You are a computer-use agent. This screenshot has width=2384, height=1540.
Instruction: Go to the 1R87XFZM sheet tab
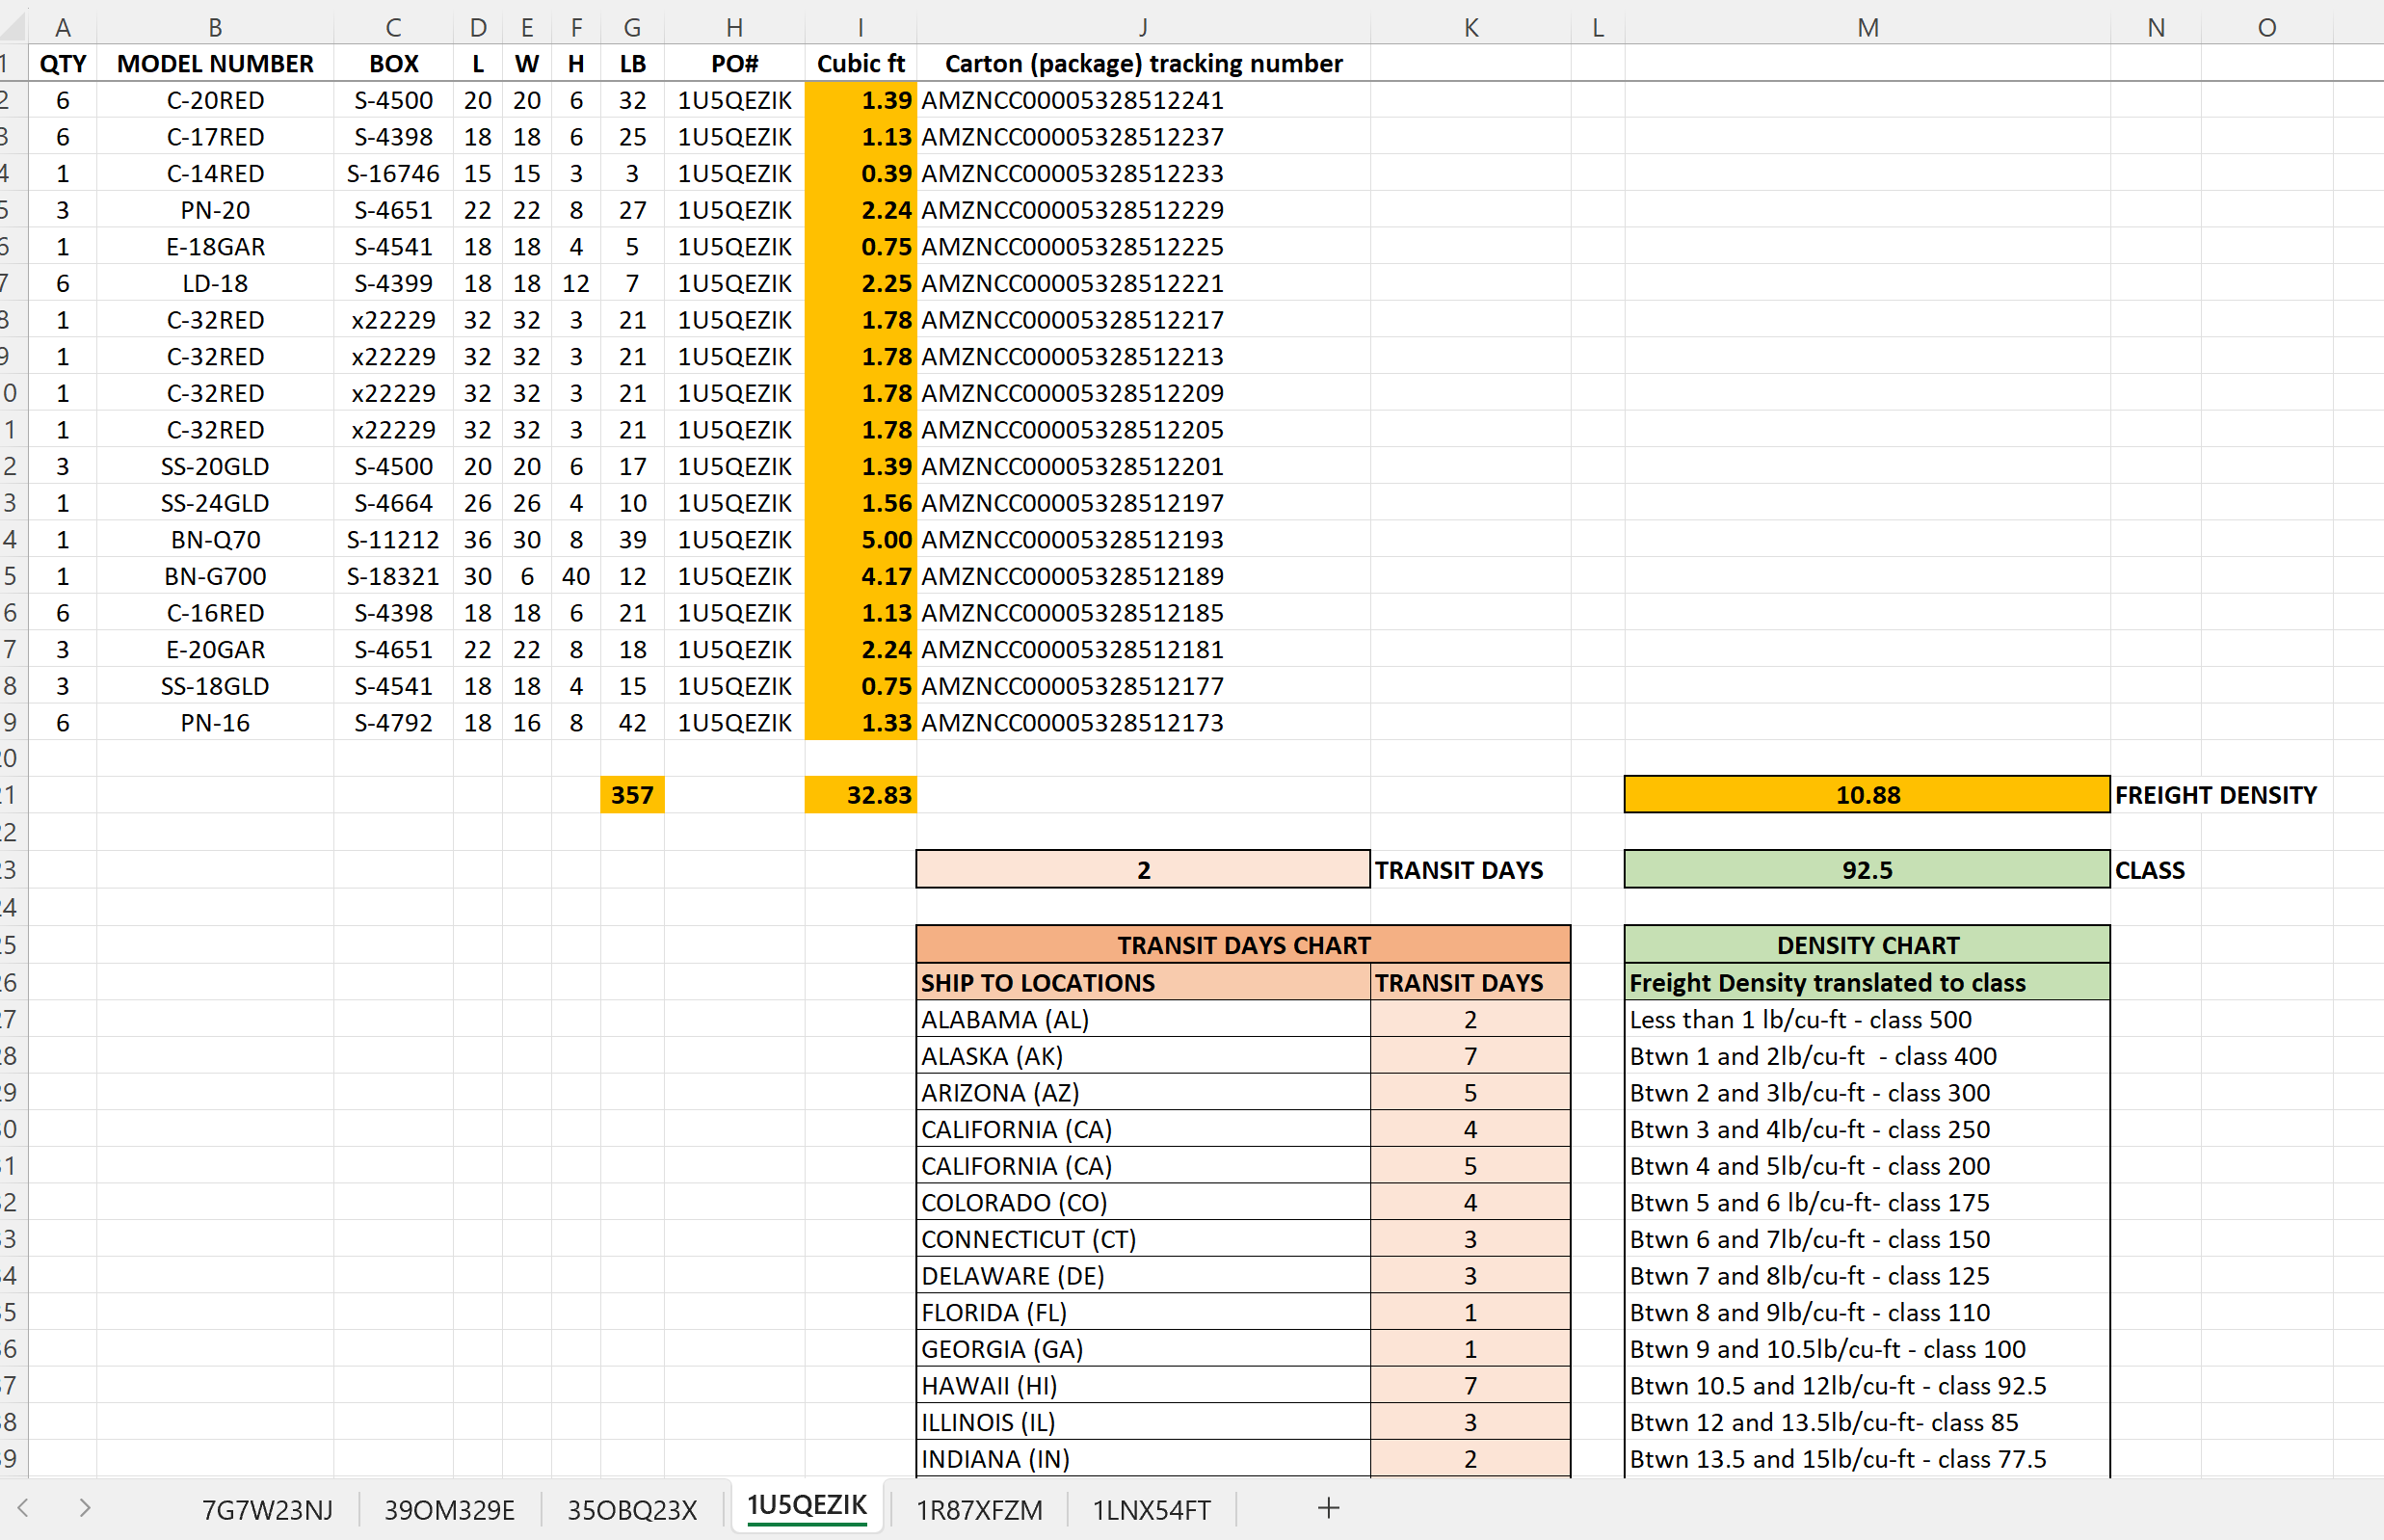pos(979,1509)
